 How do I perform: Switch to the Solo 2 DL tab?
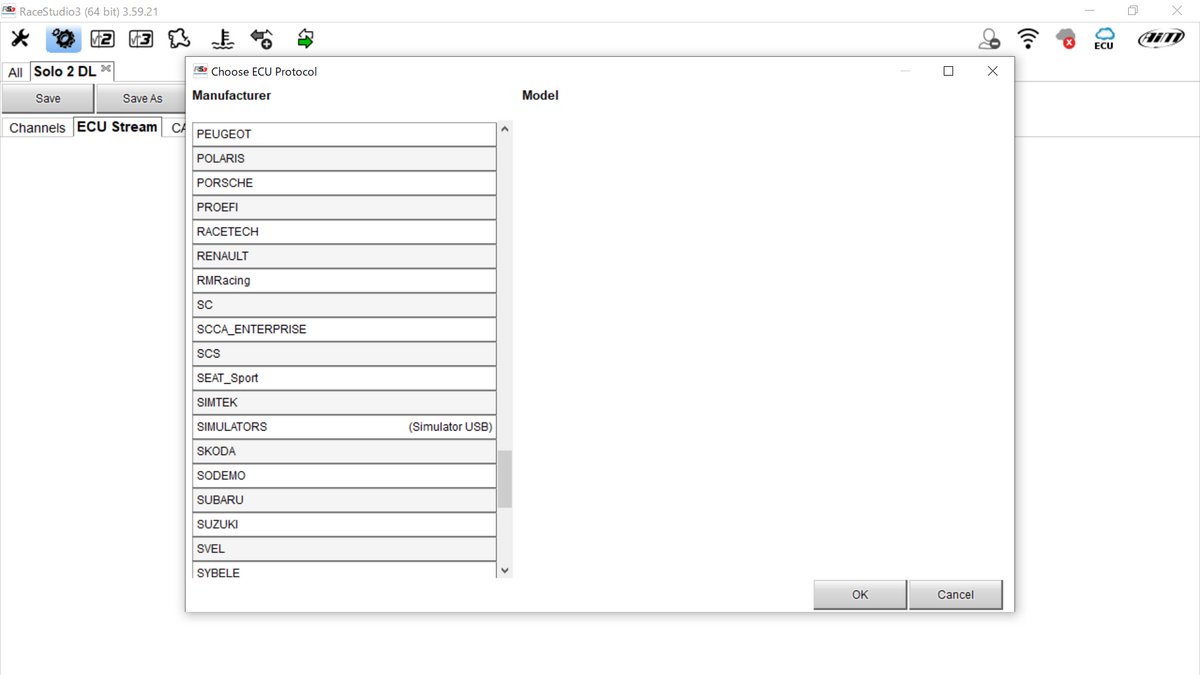tap(65, 71)
